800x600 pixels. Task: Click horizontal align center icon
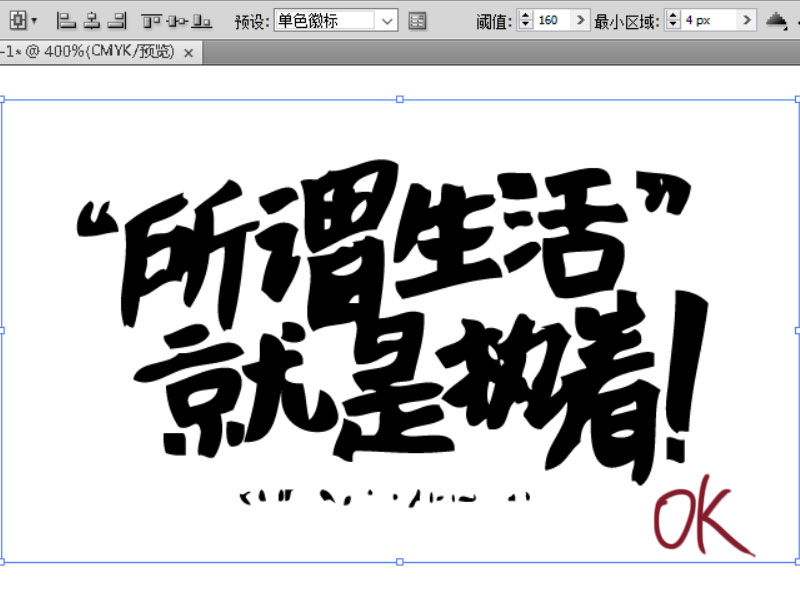coord(92,21)
